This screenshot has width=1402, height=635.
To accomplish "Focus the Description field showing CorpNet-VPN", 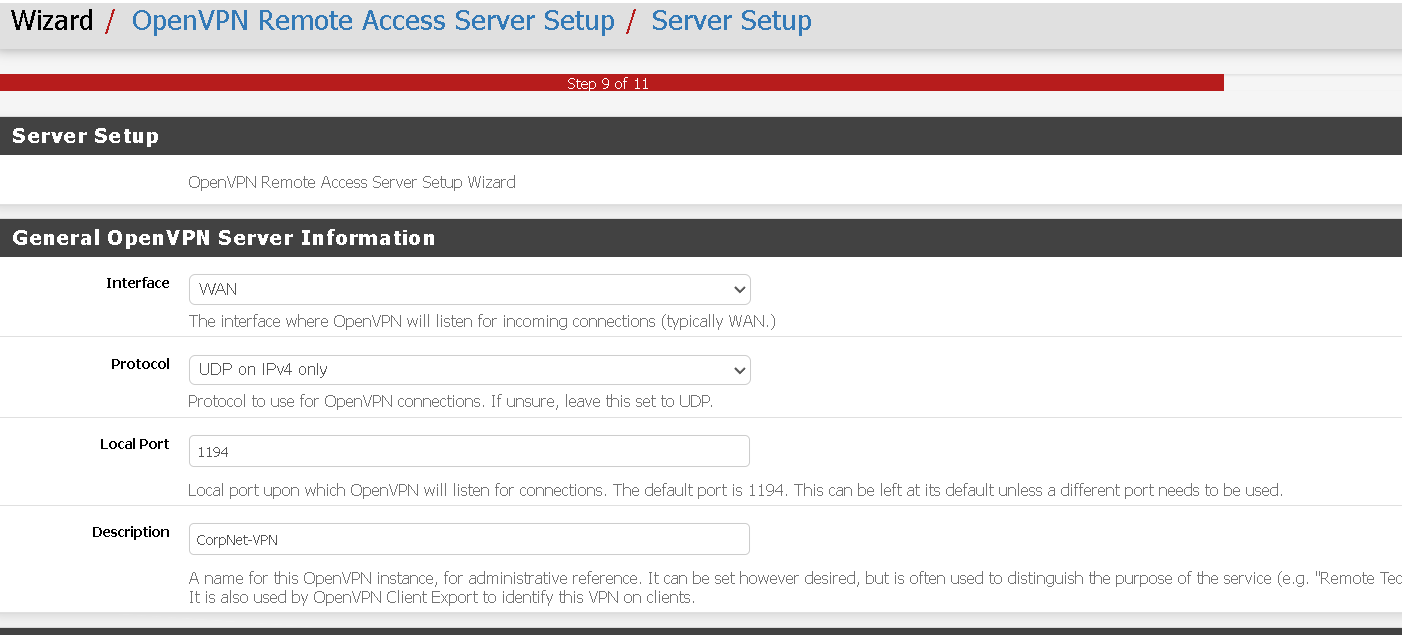I will [x=468, y=538].
